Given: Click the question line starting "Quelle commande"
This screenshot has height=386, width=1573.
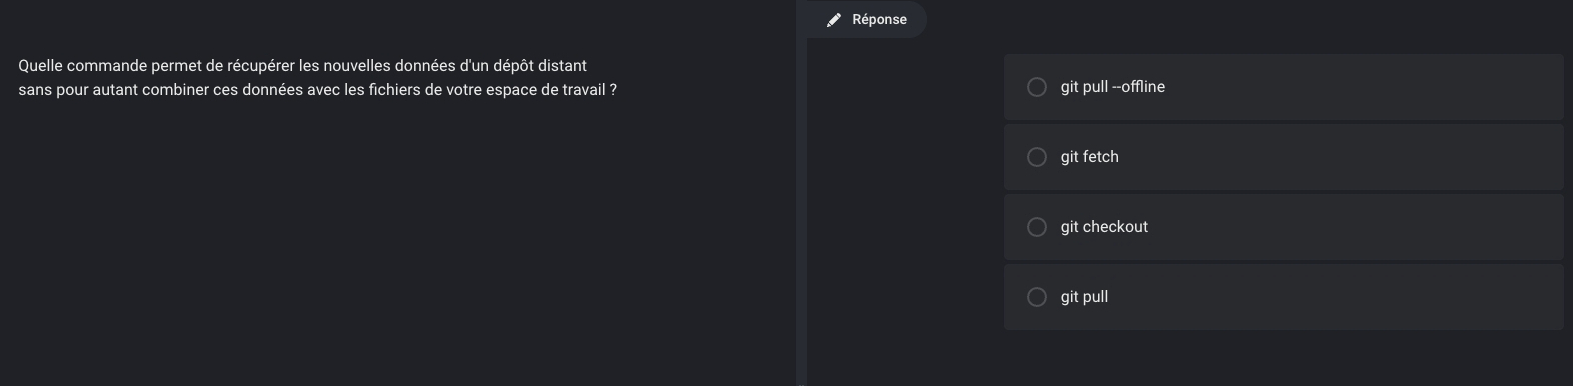Looking at the screenshot, I should point(302,66).
